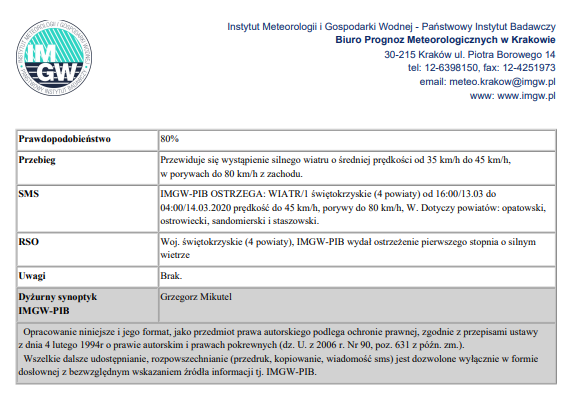The height and width of the screenshot is (418, 577).
Task: Select the Przebieg row label
Action: pyautogui.click(x=37, y=160)
